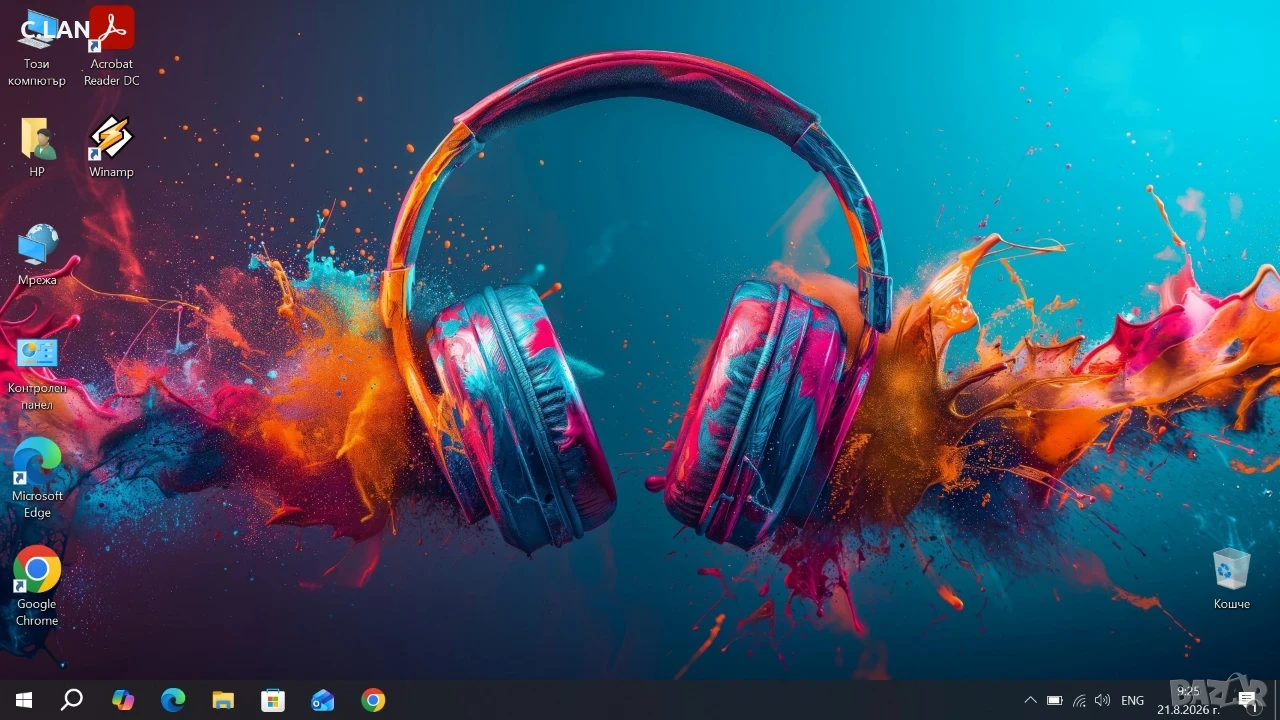Open Контролен панел desktop icon
This screenshot has height=720, width=1280.
pyautogui.click(x=37, y=372)
